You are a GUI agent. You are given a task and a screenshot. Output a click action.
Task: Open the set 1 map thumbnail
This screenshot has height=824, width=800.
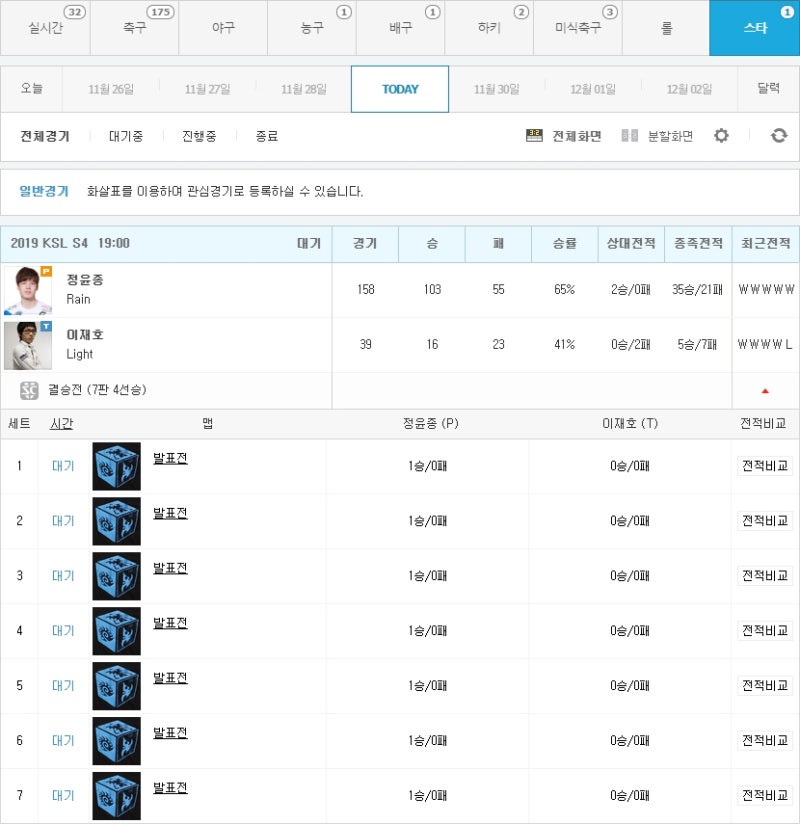click(117, 466)
